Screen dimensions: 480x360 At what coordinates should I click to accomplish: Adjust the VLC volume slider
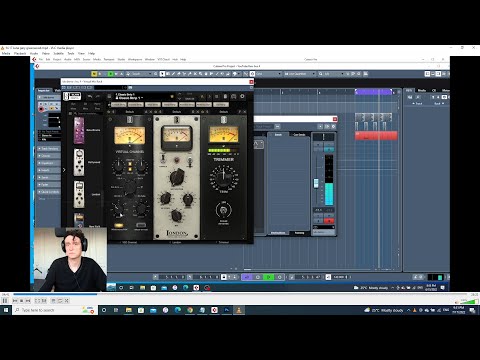coord(468,301)
